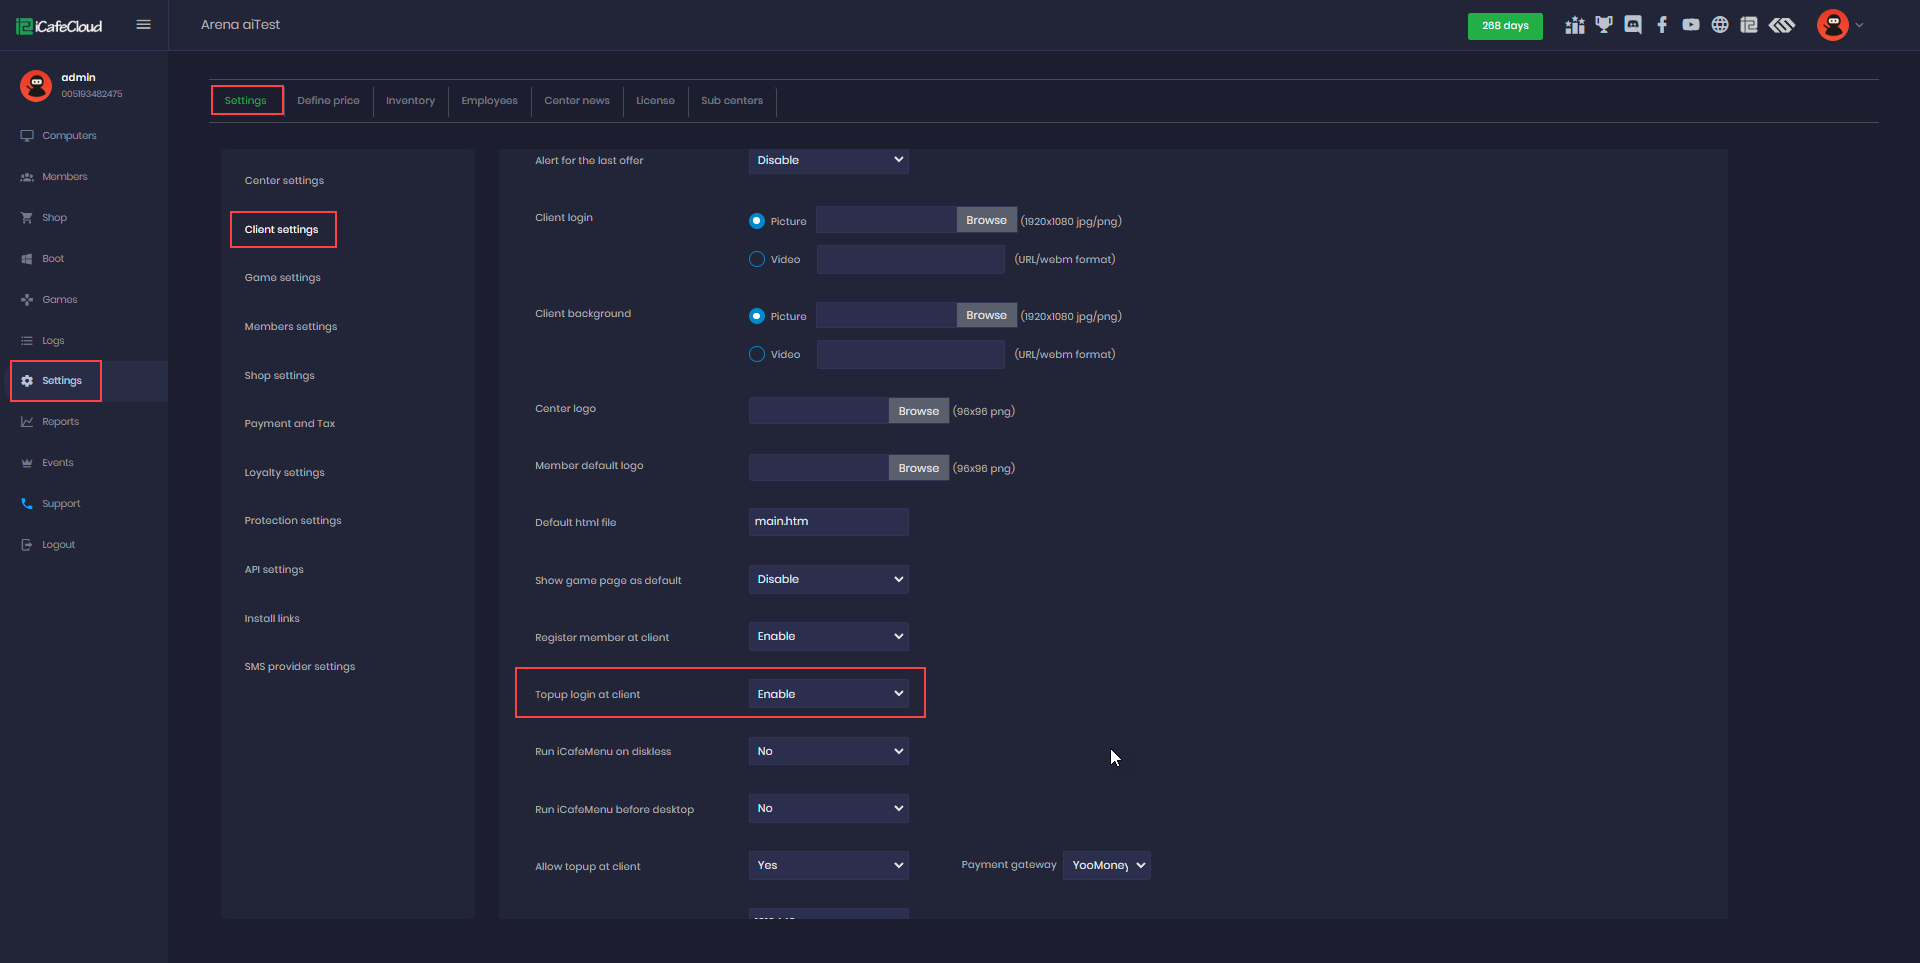Open the leaderboard ranking stars icon
The height and width of the screenshot is (963, 1920).
1575,25
